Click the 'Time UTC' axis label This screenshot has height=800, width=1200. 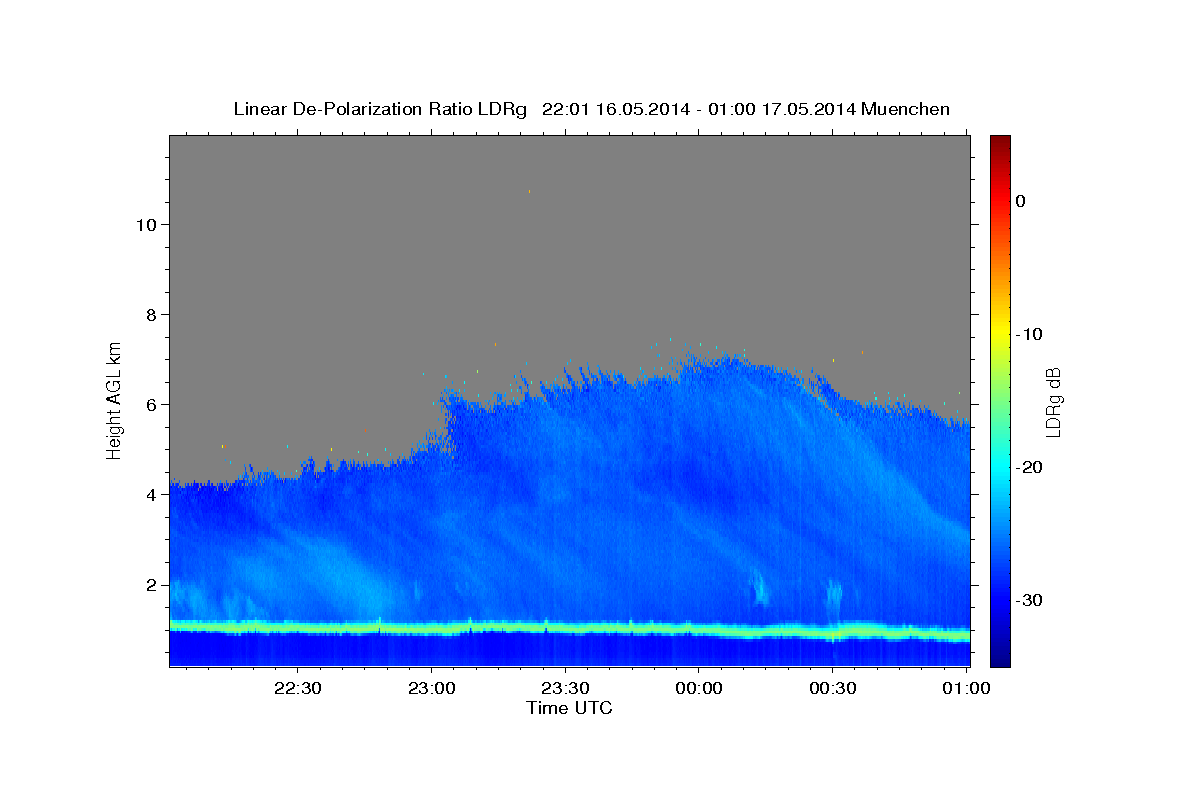569,708
